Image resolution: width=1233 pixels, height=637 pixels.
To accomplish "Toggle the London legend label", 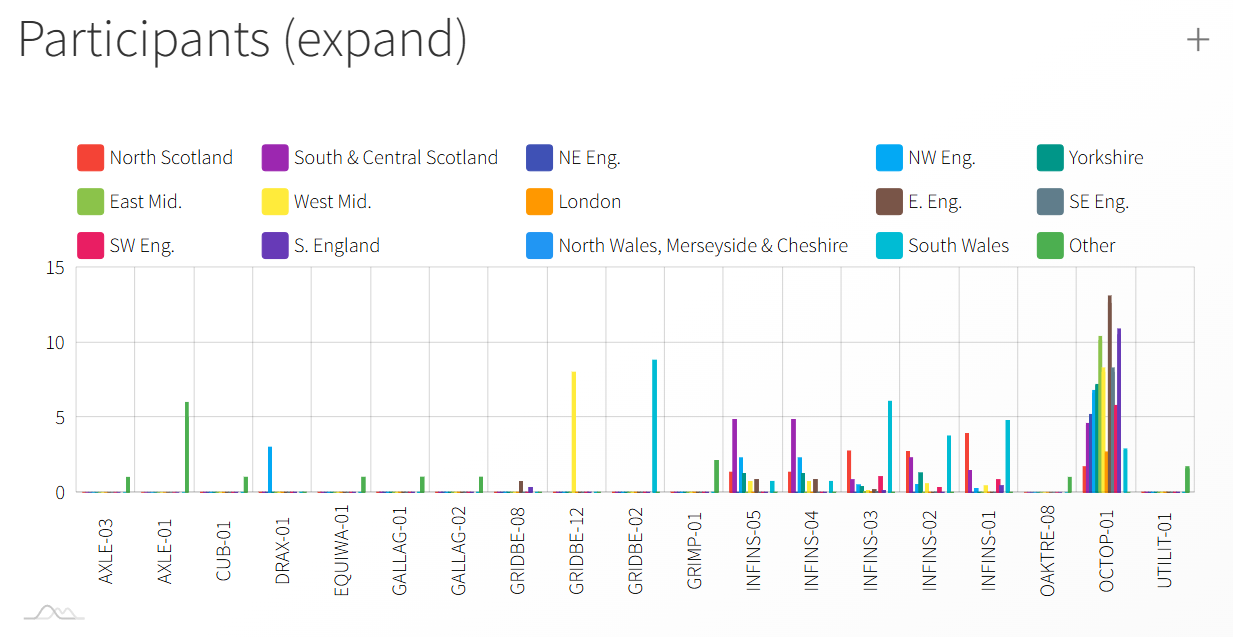I will pyautogui.click(x=590, y=202).
